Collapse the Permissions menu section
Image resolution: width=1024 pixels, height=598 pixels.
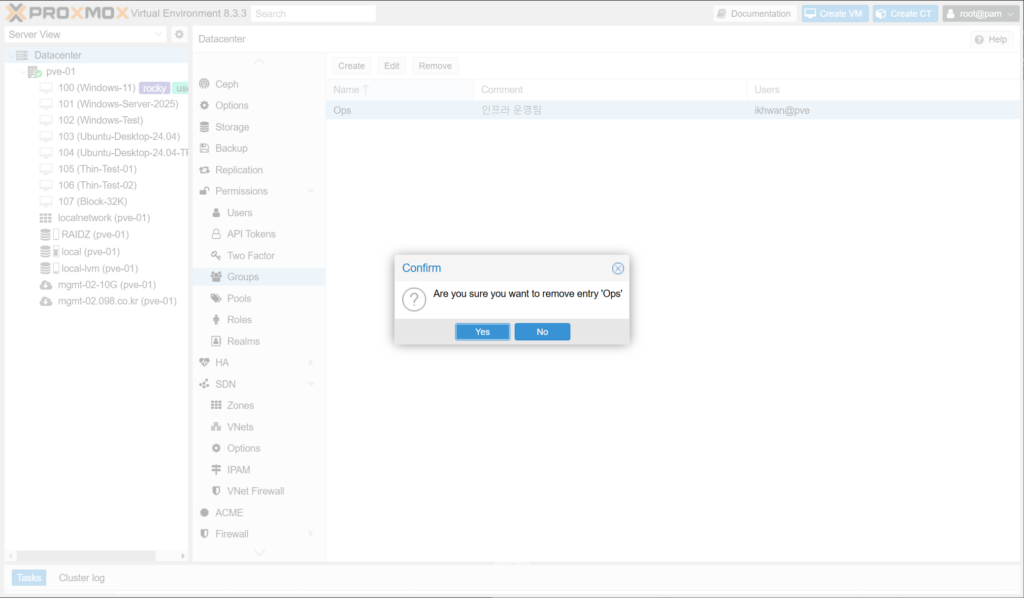pos(311,191)
